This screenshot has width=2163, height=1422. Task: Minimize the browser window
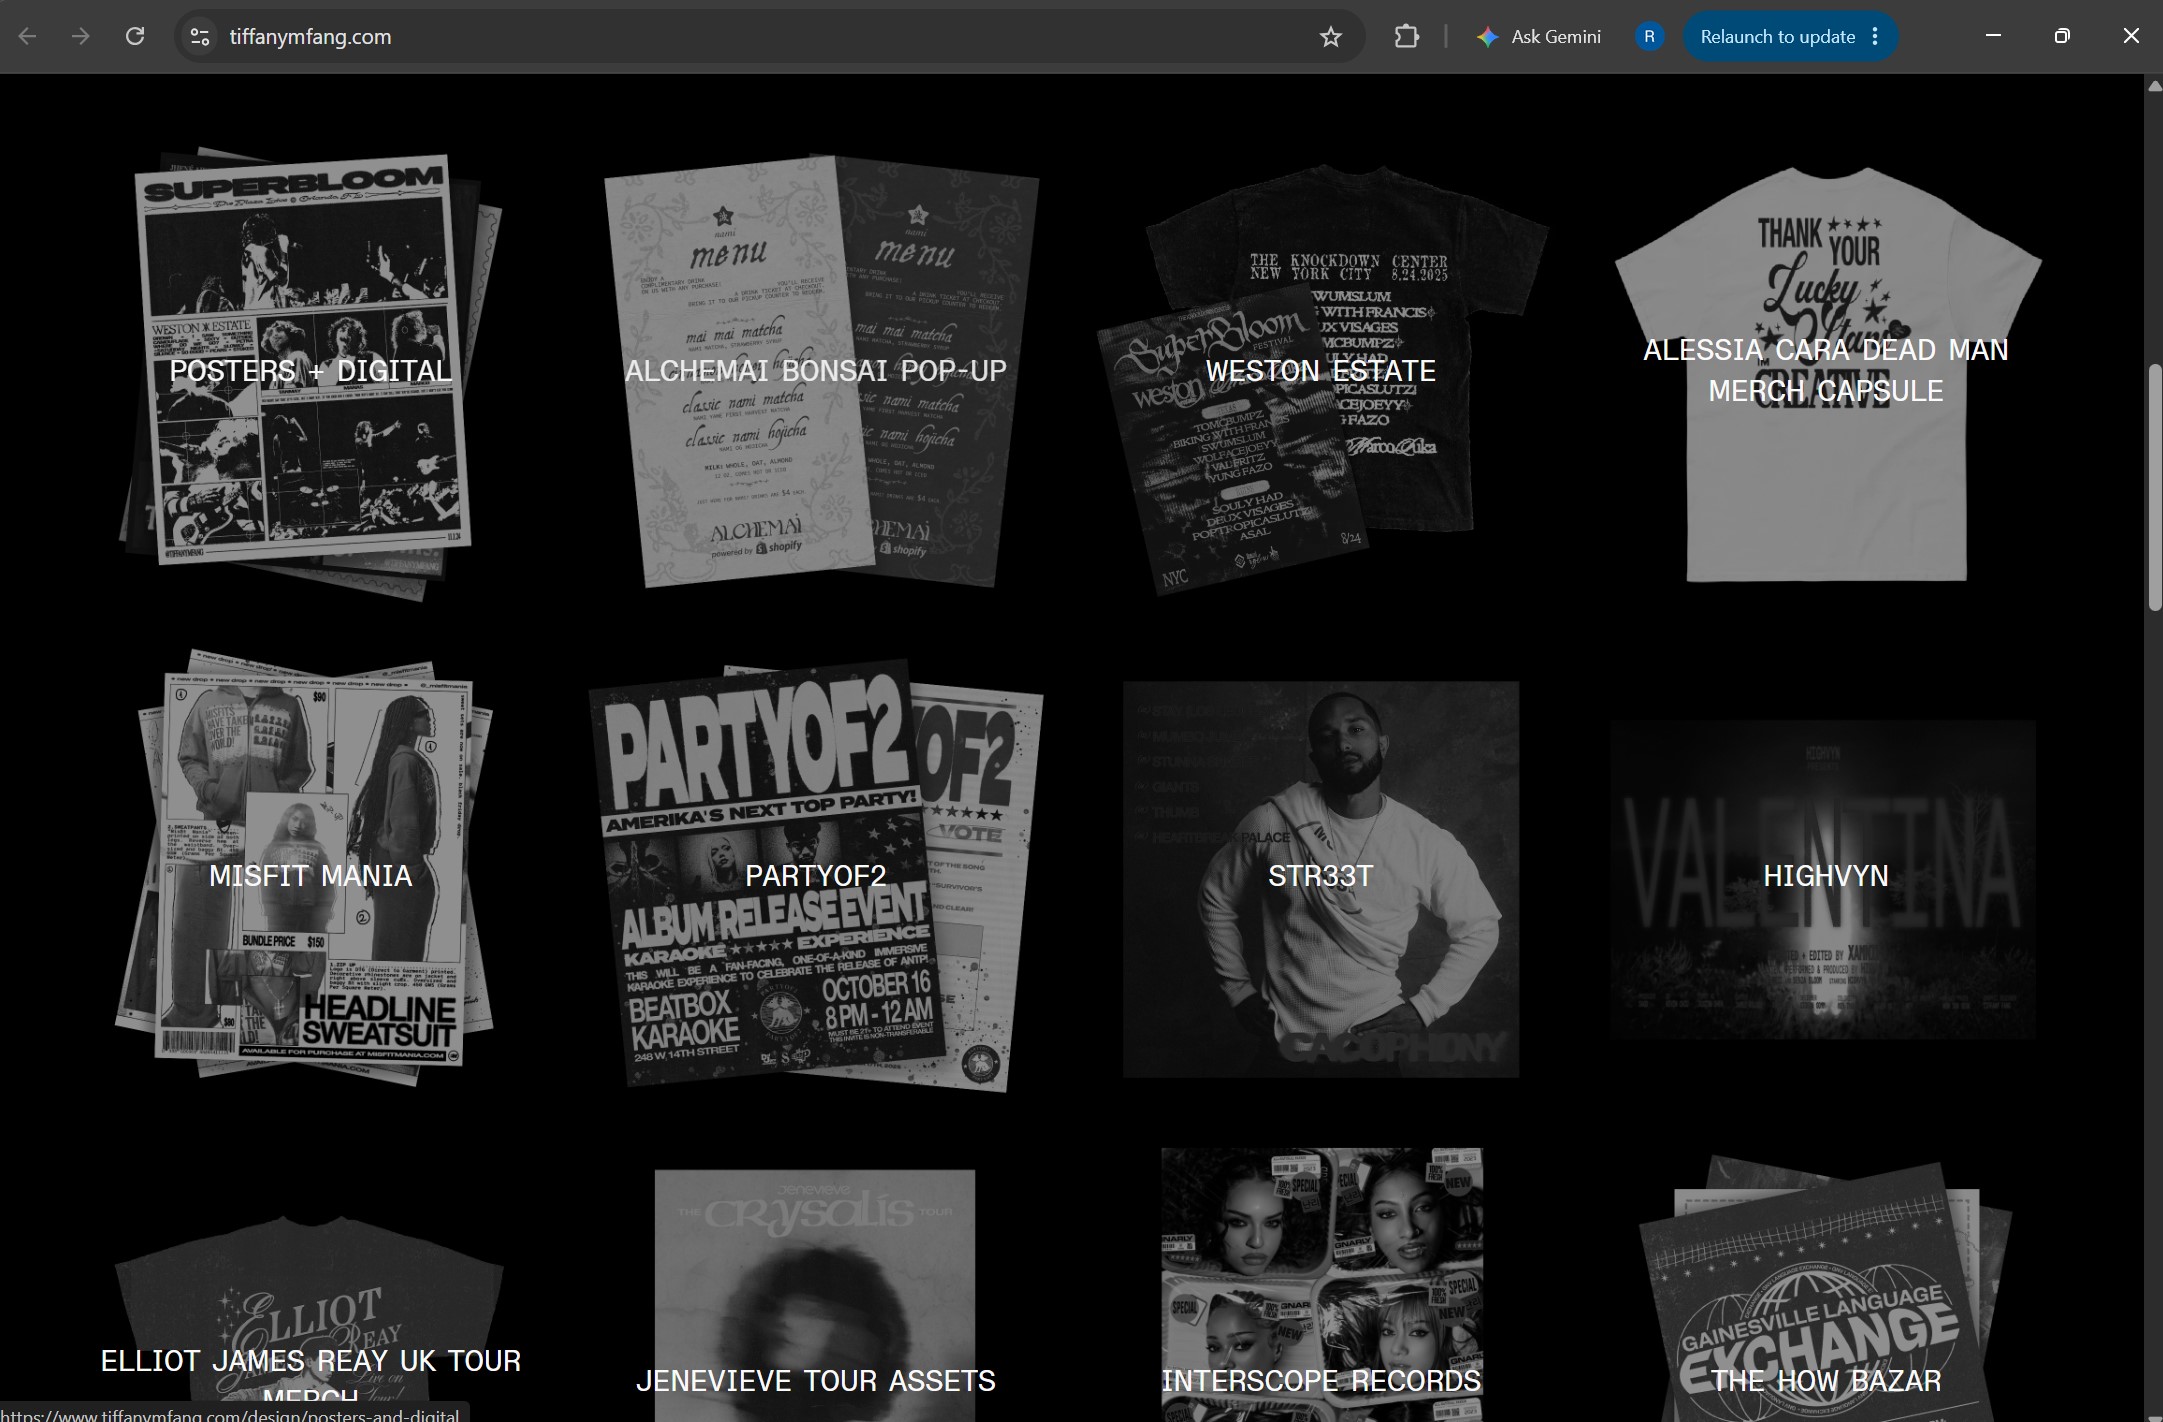(x=1993, y=36)
